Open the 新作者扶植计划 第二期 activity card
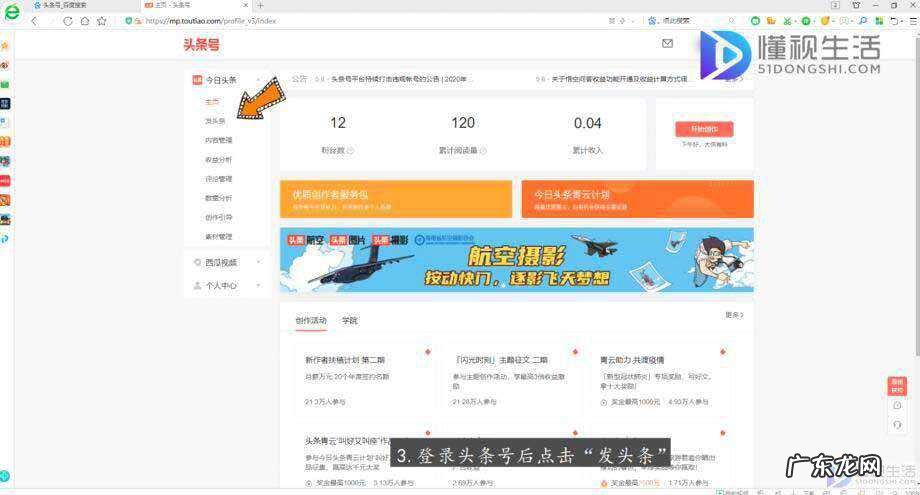Screen dimensions: 920x495 [x=363, y=380]
